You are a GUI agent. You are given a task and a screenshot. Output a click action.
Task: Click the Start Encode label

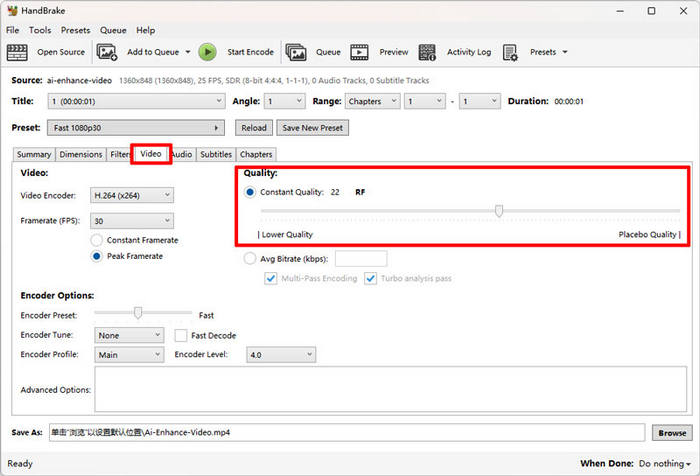tap(250, 52)
